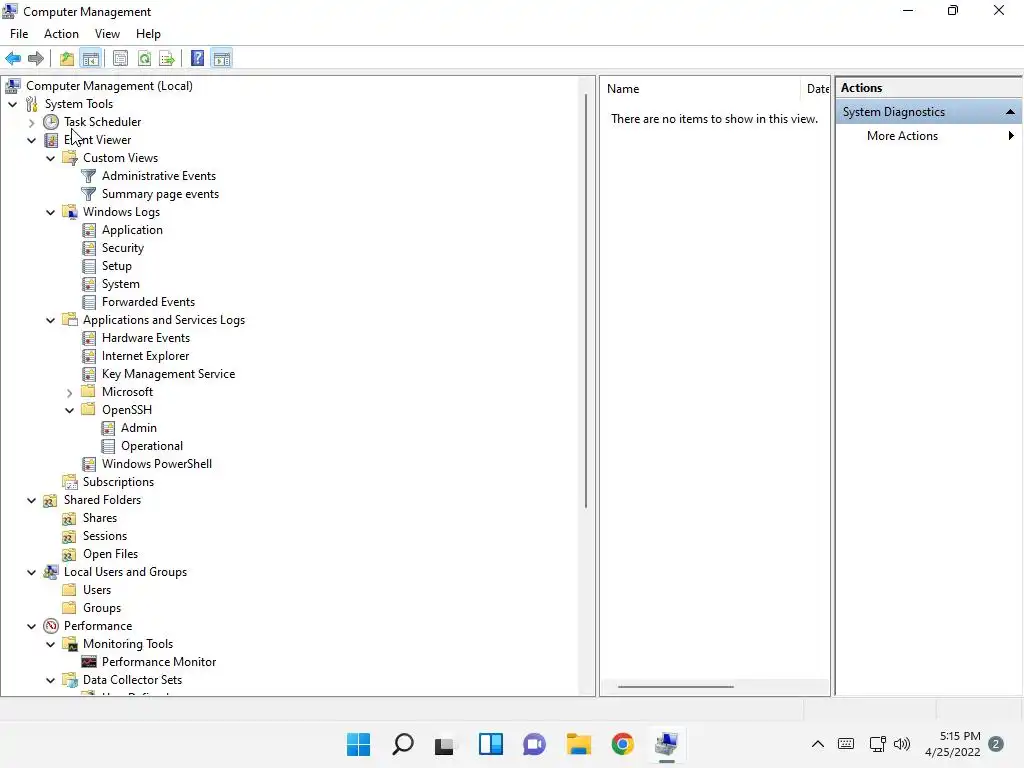1024x768 pixels.
Task: Click the Export List toolbar icon
Action: 167,59
